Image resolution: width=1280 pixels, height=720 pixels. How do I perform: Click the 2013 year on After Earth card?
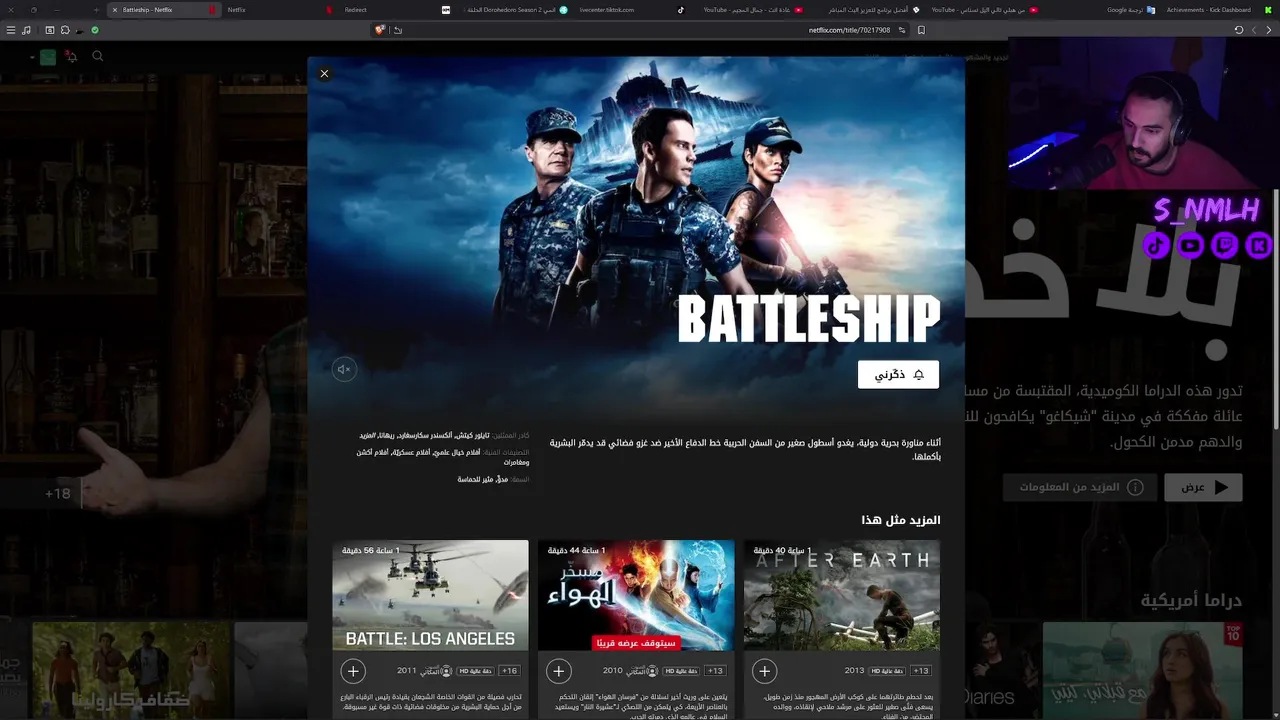point(854,671)
